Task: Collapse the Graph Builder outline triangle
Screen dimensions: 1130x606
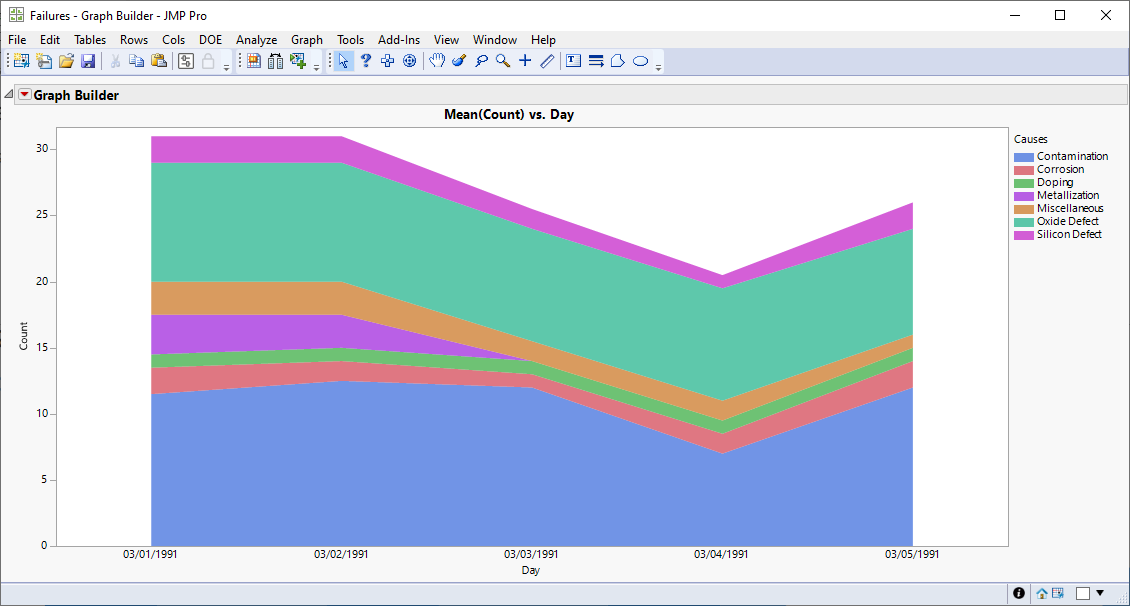Action: coord(8,94)
